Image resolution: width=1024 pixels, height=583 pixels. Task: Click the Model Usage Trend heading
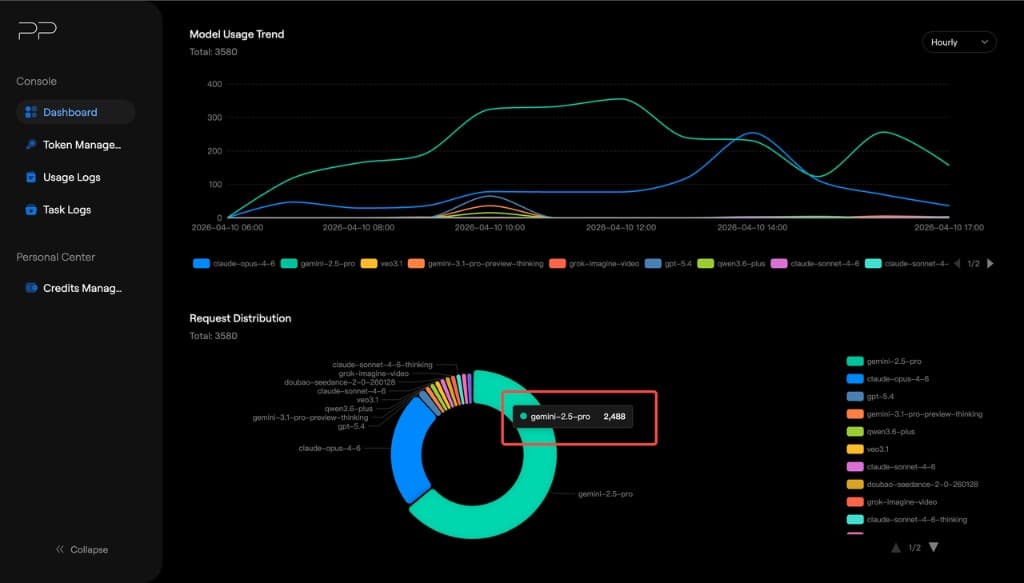[236, 35]
